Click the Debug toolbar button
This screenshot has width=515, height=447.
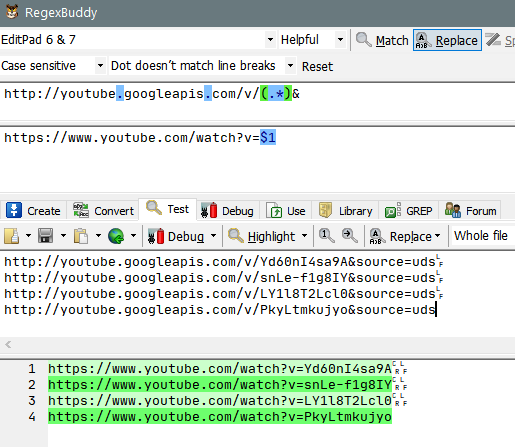[176, 236]
